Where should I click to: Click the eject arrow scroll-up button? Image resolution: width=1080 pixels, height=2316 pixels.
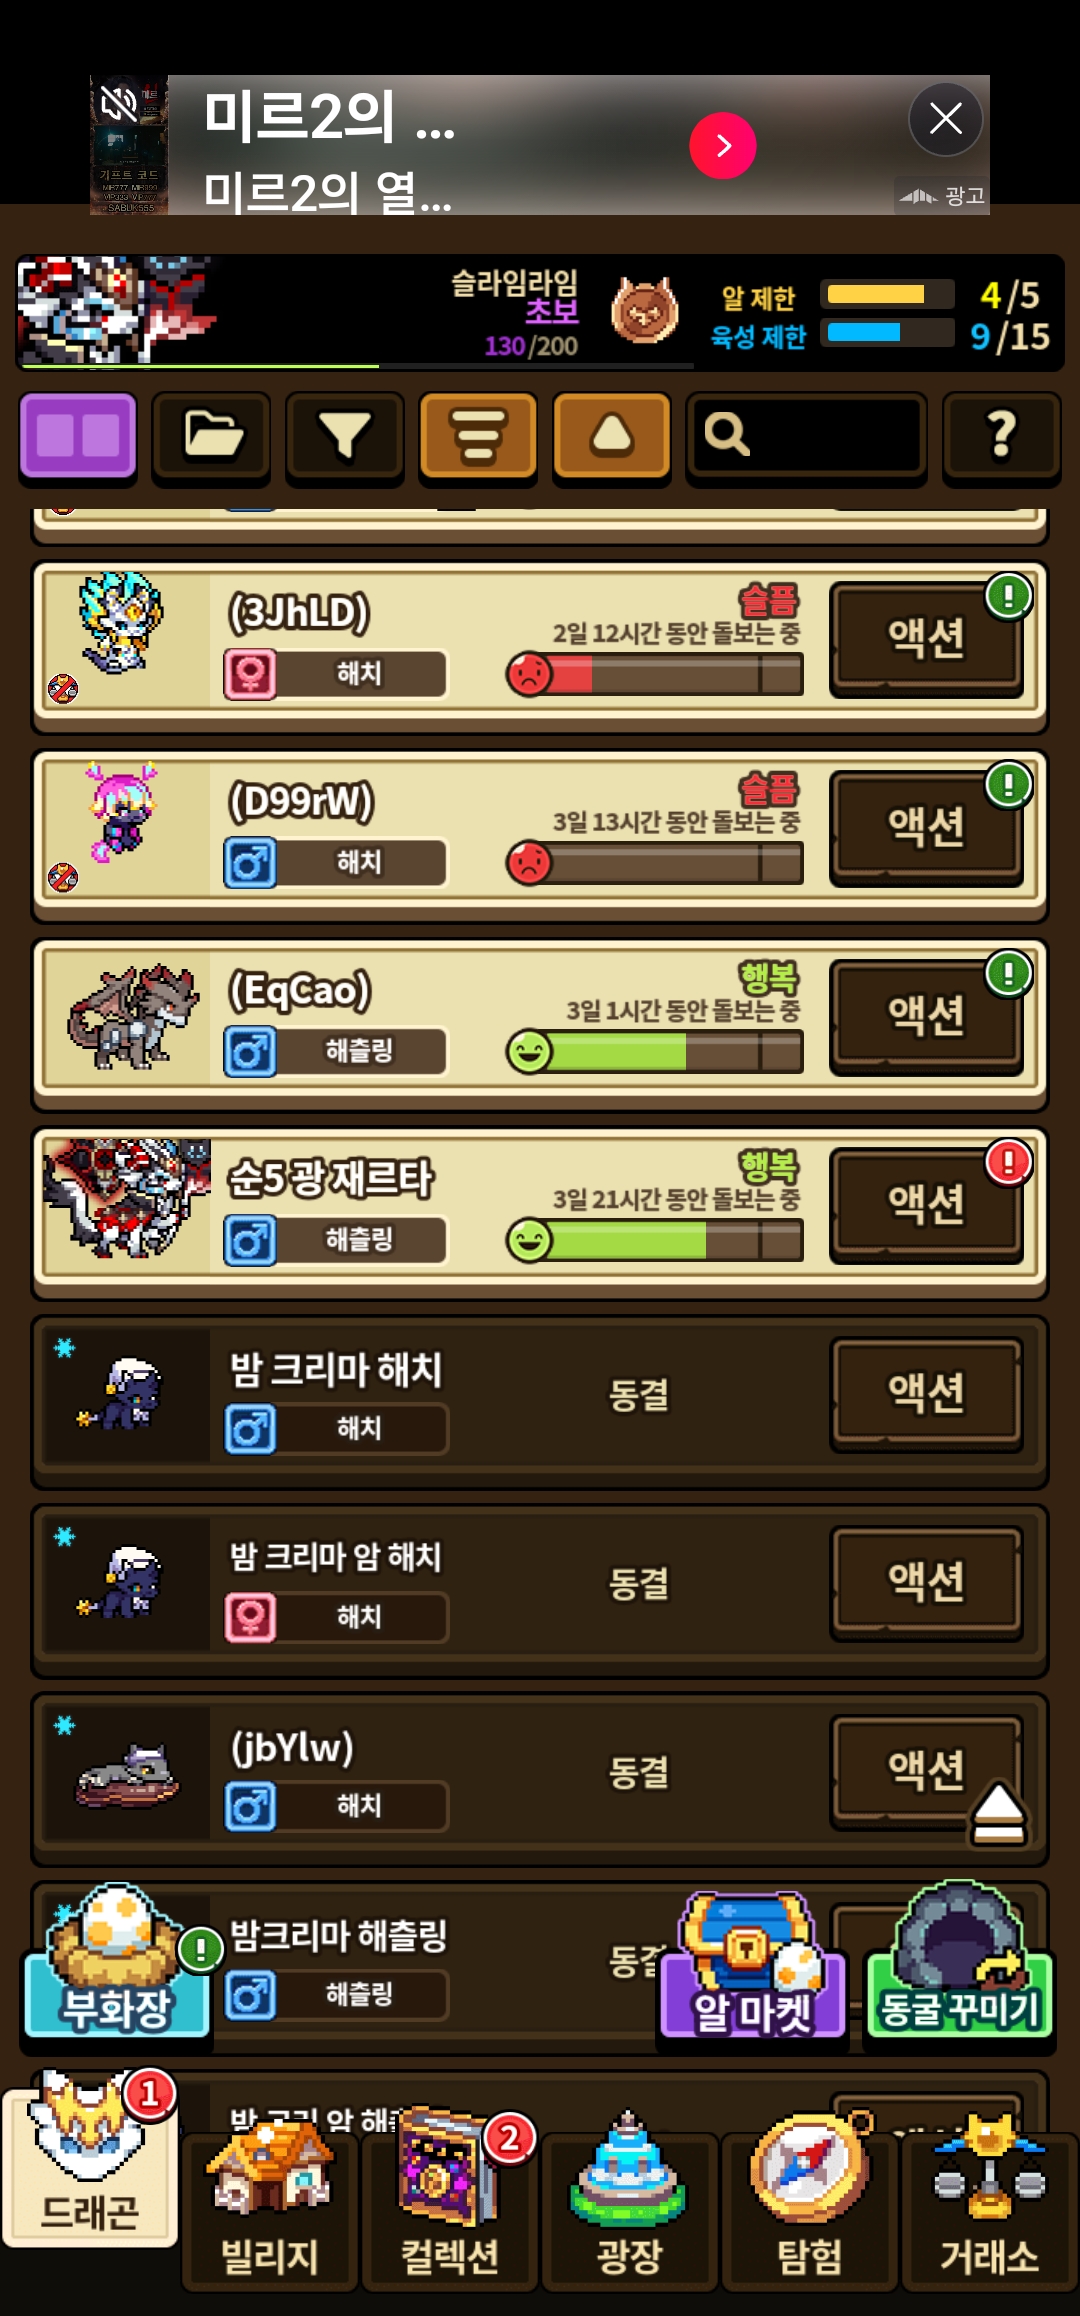(x=998, y=1813)
